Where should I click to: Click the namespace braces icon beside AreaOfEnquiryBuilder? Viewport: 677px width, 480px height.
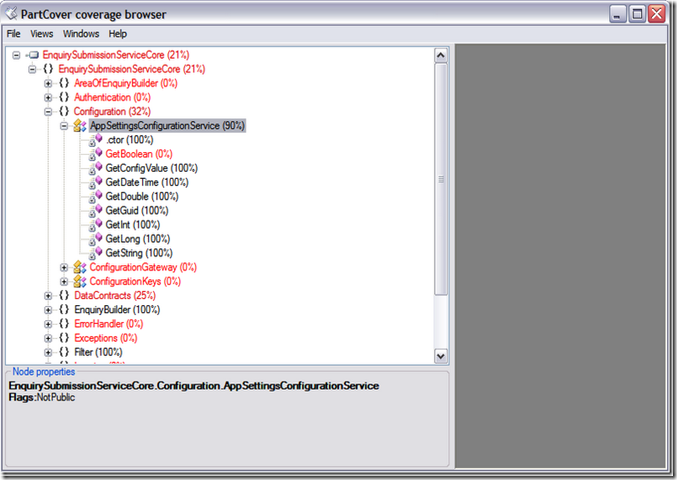64,83
